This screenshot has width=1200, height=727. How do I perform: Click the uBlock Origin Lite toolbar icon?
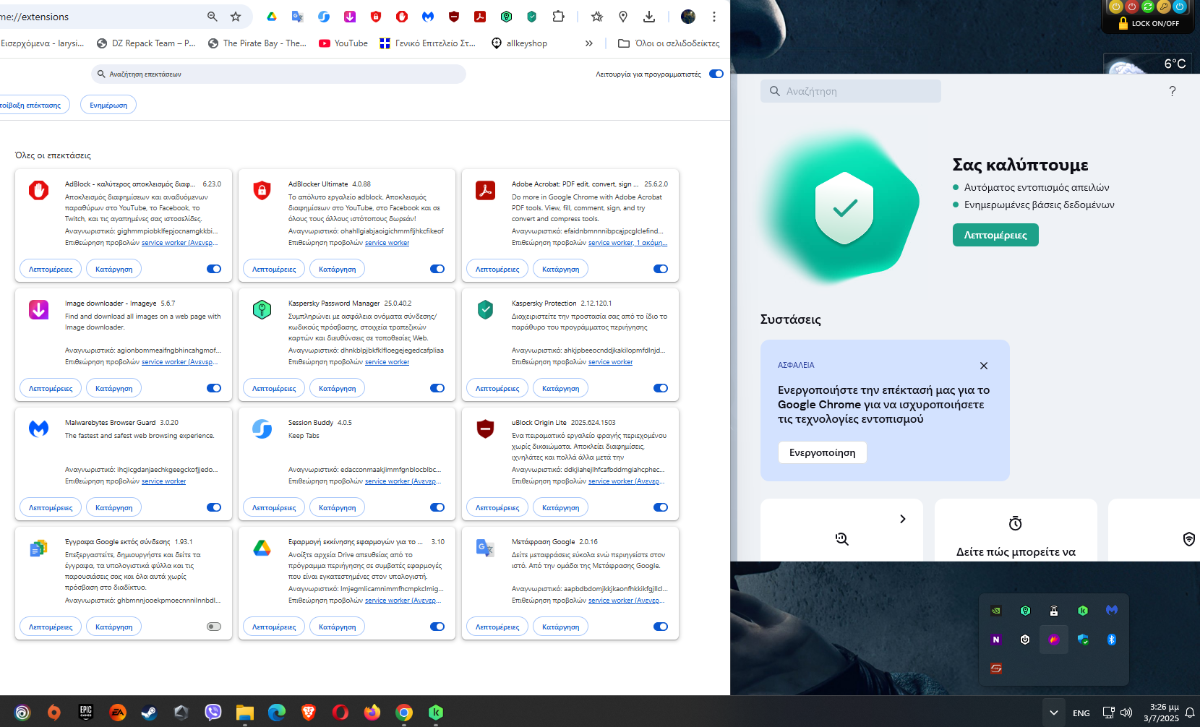coord(454,17)
